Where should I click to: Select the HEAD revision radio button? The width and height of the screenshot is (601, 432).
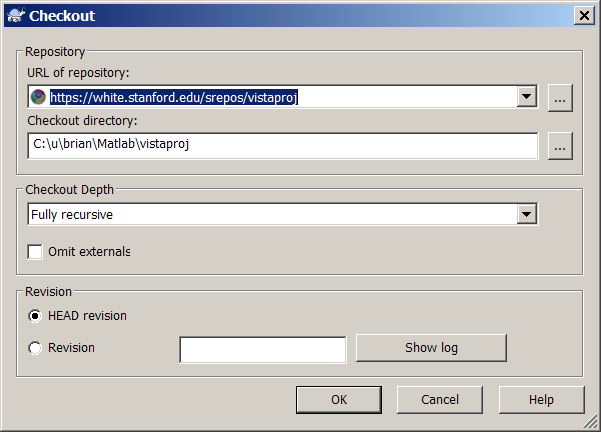coord(36,316)
